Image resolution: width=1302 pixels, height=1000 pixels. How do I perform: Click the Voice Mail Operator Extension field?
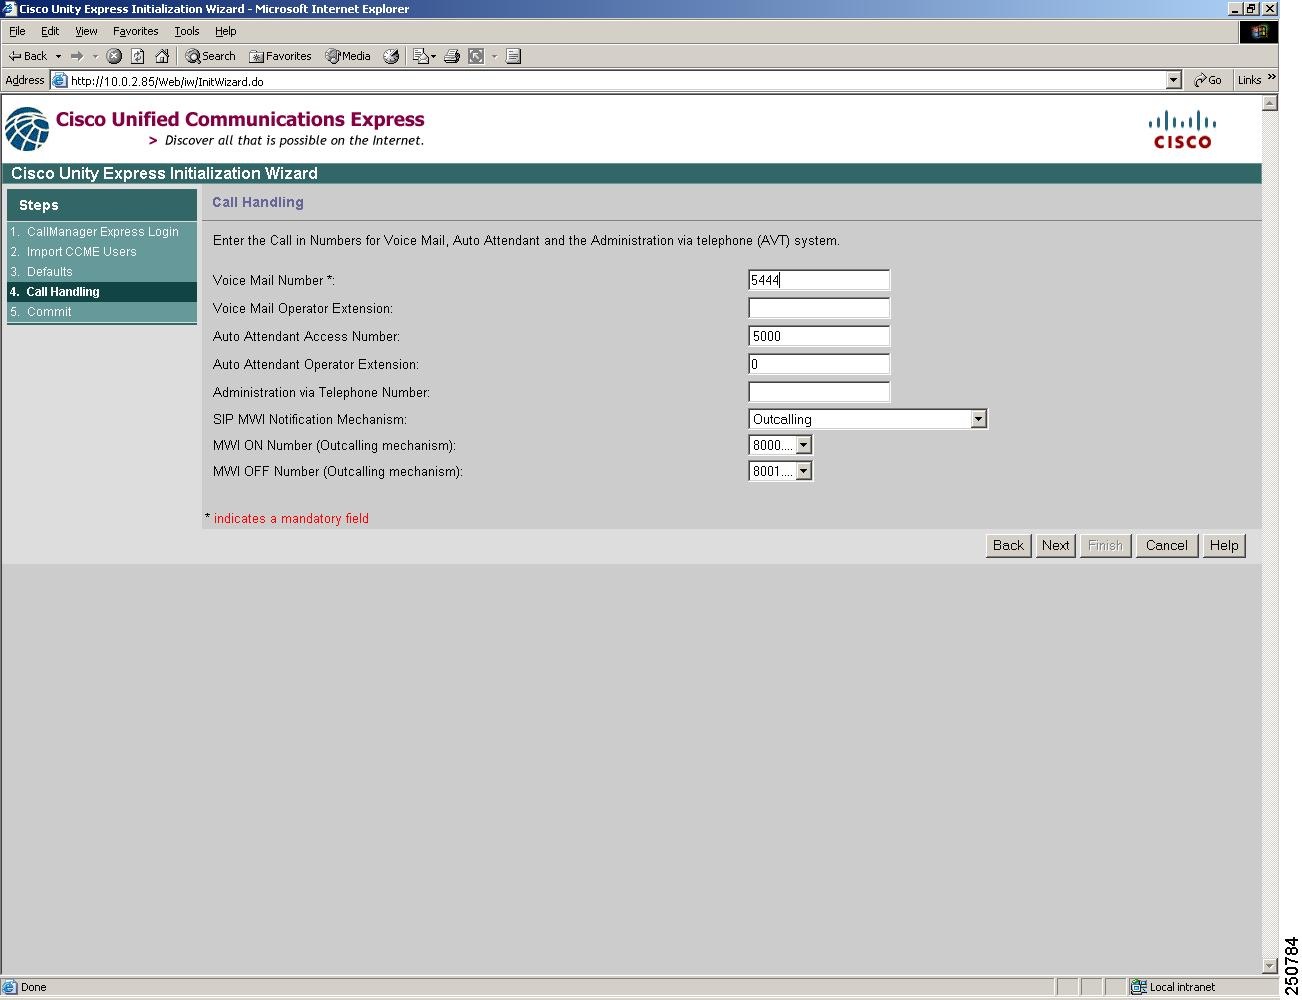(x=819, y=308)
